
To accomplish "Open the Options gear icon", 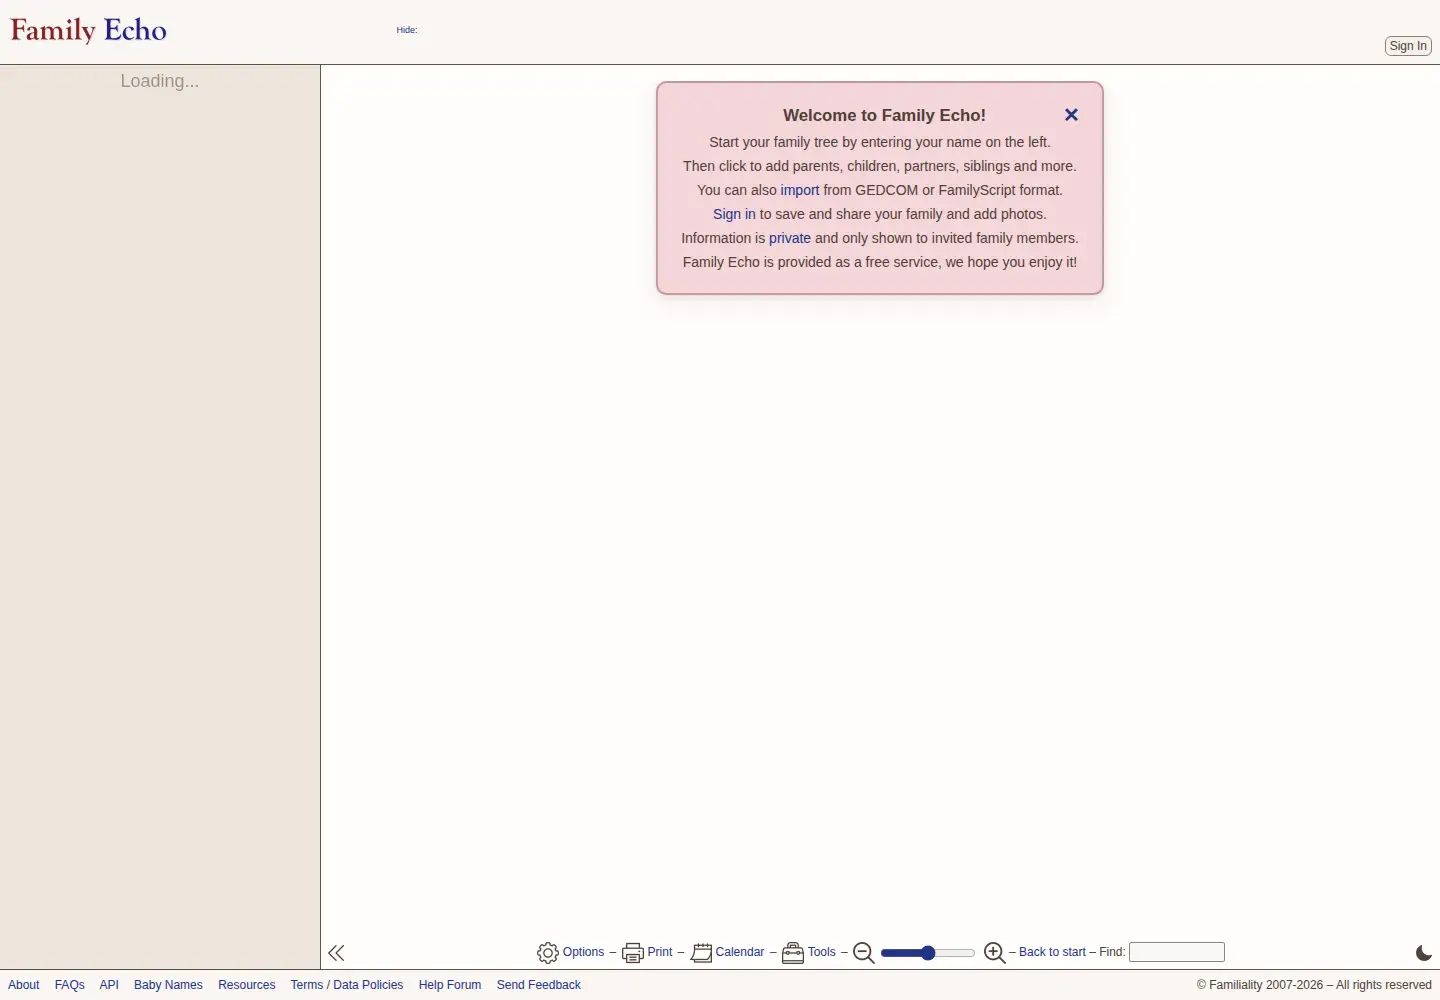I will point(548,953).
